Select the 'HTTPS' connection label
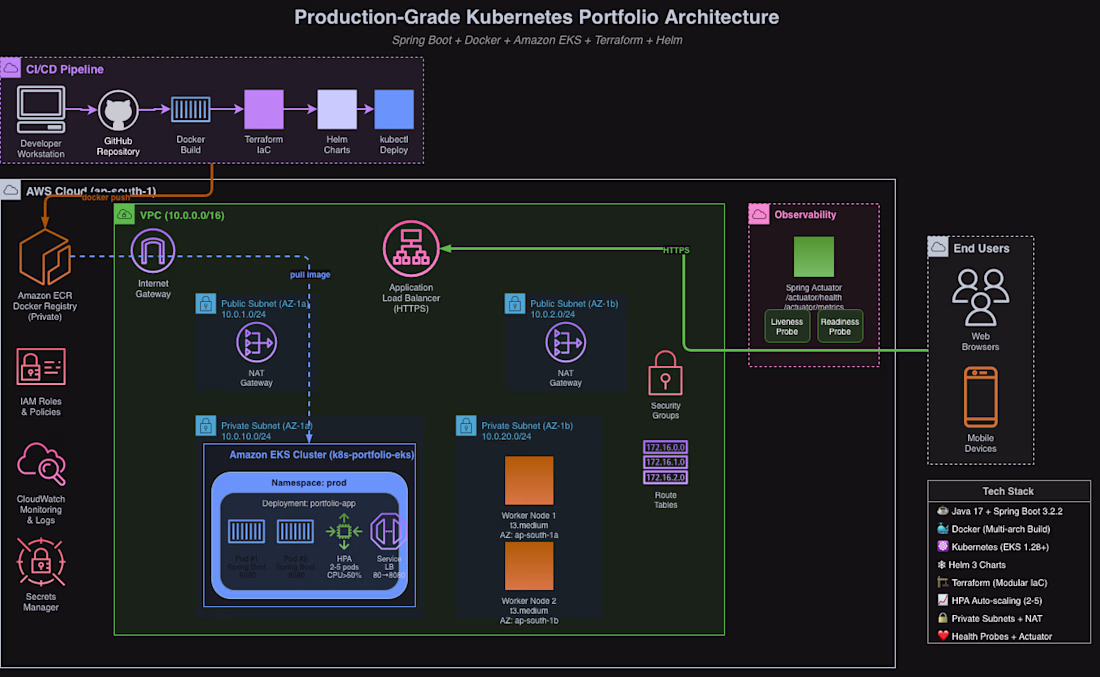The image size is (1100, 677). [676, 250]
